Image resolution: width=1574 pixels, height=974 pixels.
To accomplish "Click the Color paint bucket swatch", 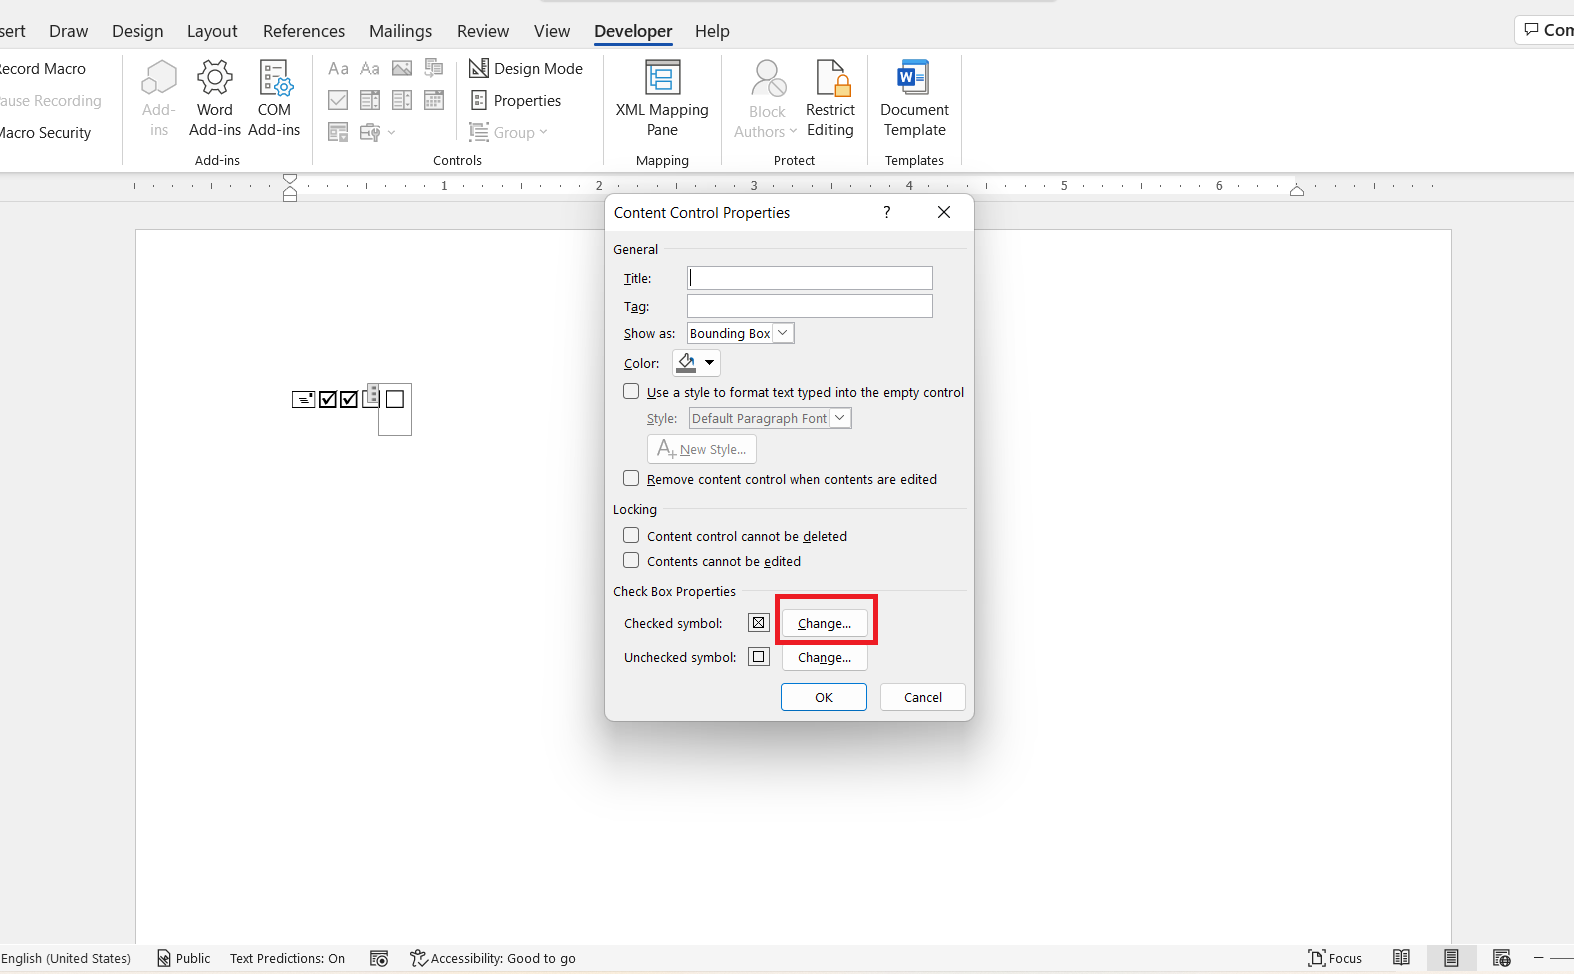I will point(687,363).
